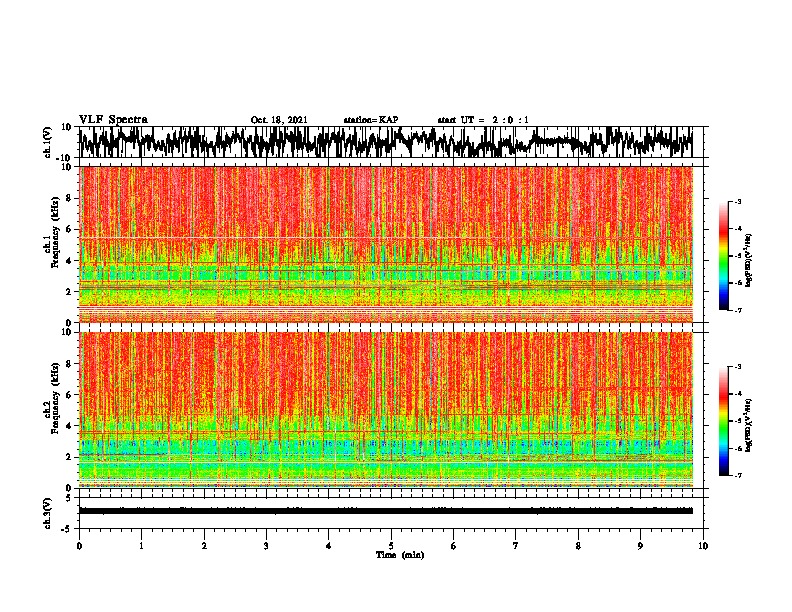The image size is (792, 612).
Task: Click the "ch.3(V)" axis label
Action: pyautogui.click(x=48, y=513)
